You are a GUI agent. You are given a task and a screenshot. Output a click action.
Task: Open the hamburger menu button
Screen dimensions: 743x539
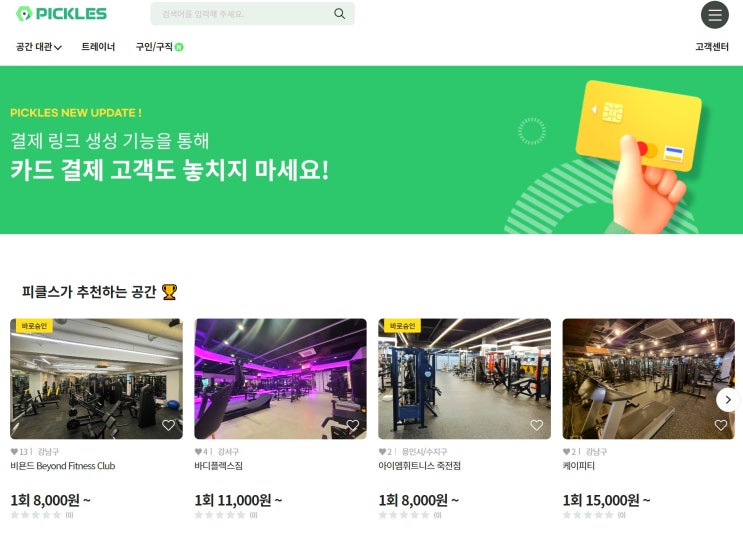(x=715, y=15)
